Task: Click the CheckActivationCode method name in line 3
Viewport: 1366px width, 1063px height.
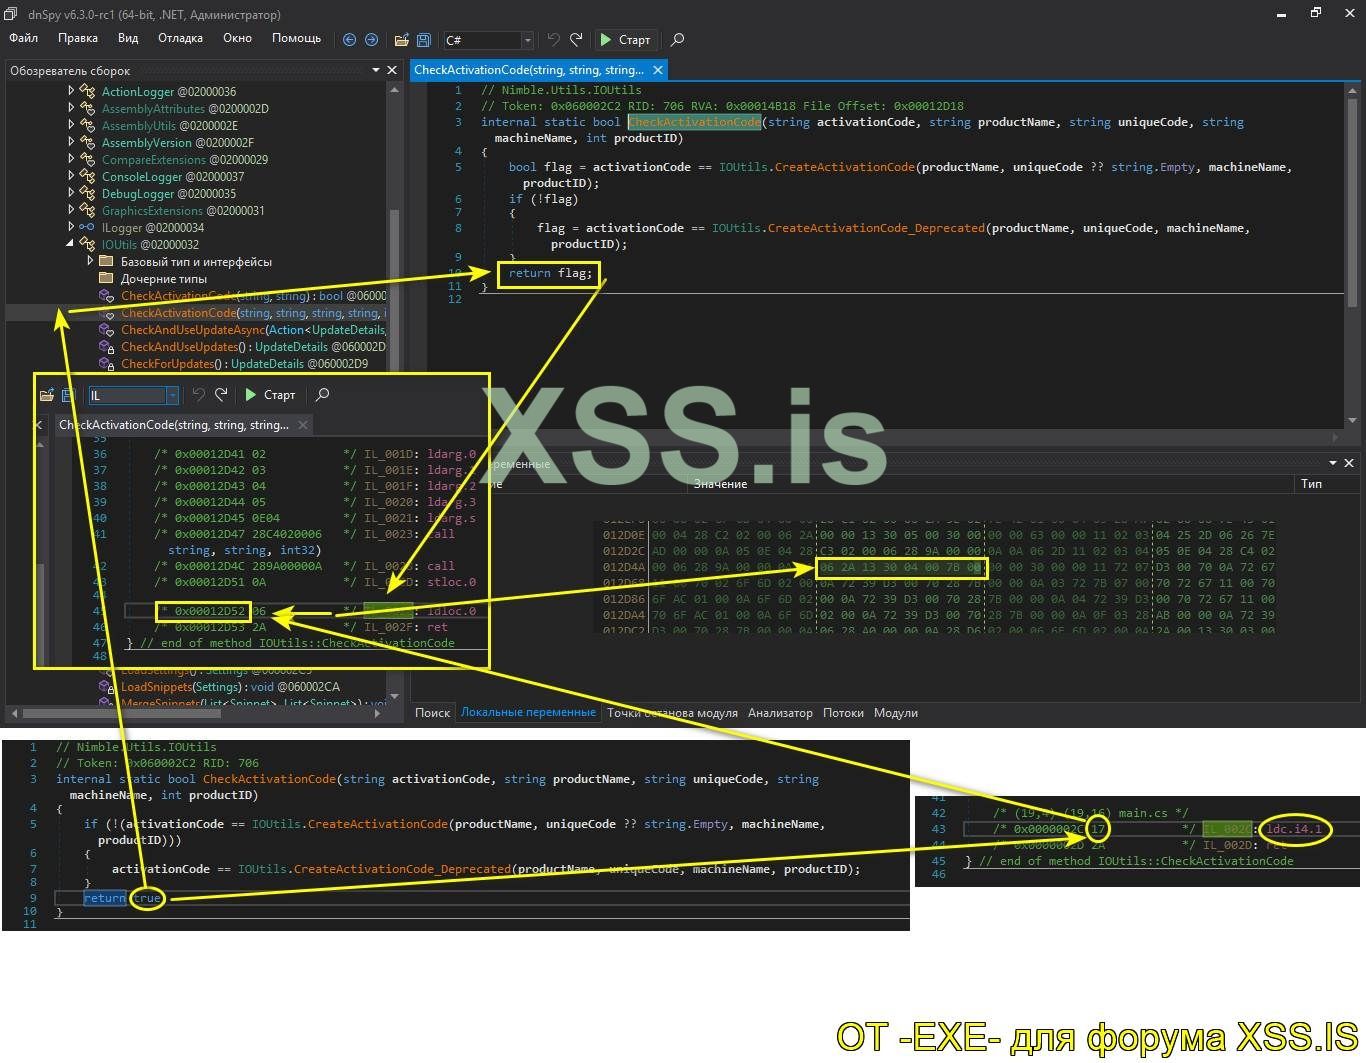Action: click(694, 122)
